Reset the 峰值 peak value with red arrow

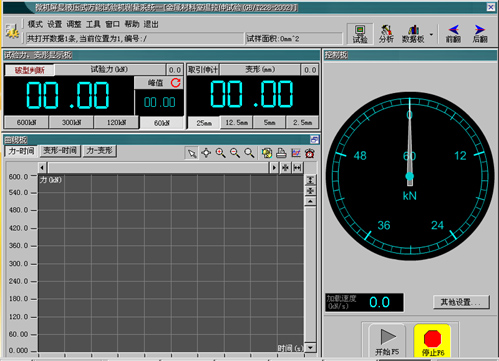coord(176,82)
